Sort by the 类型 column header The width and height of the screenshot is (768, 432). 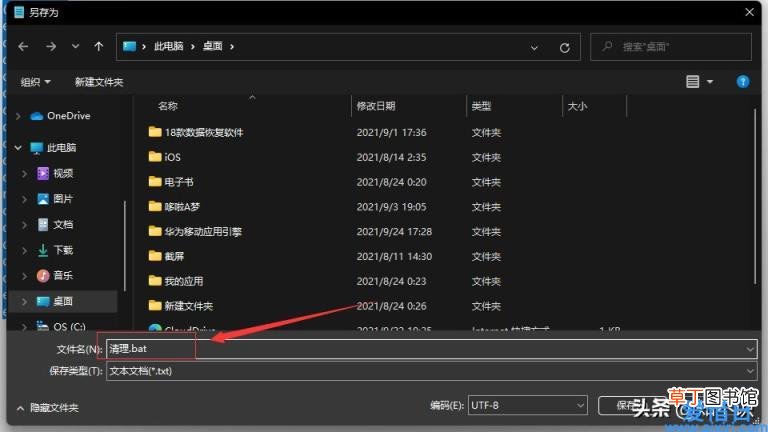pyautogui.click(x=481, y=106)
